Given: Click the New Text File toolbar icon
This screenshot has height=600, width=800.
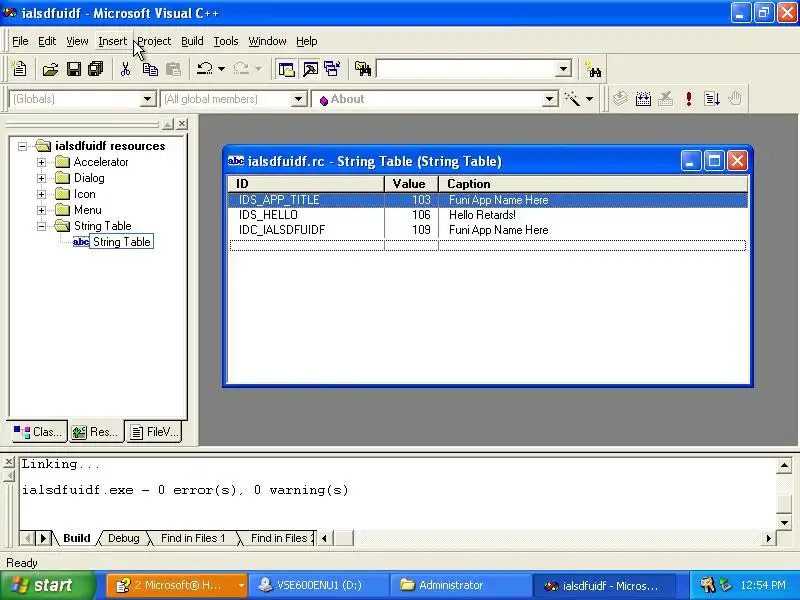Looking at the screenshot, I should pyautogui.click(x=19, y=69).
